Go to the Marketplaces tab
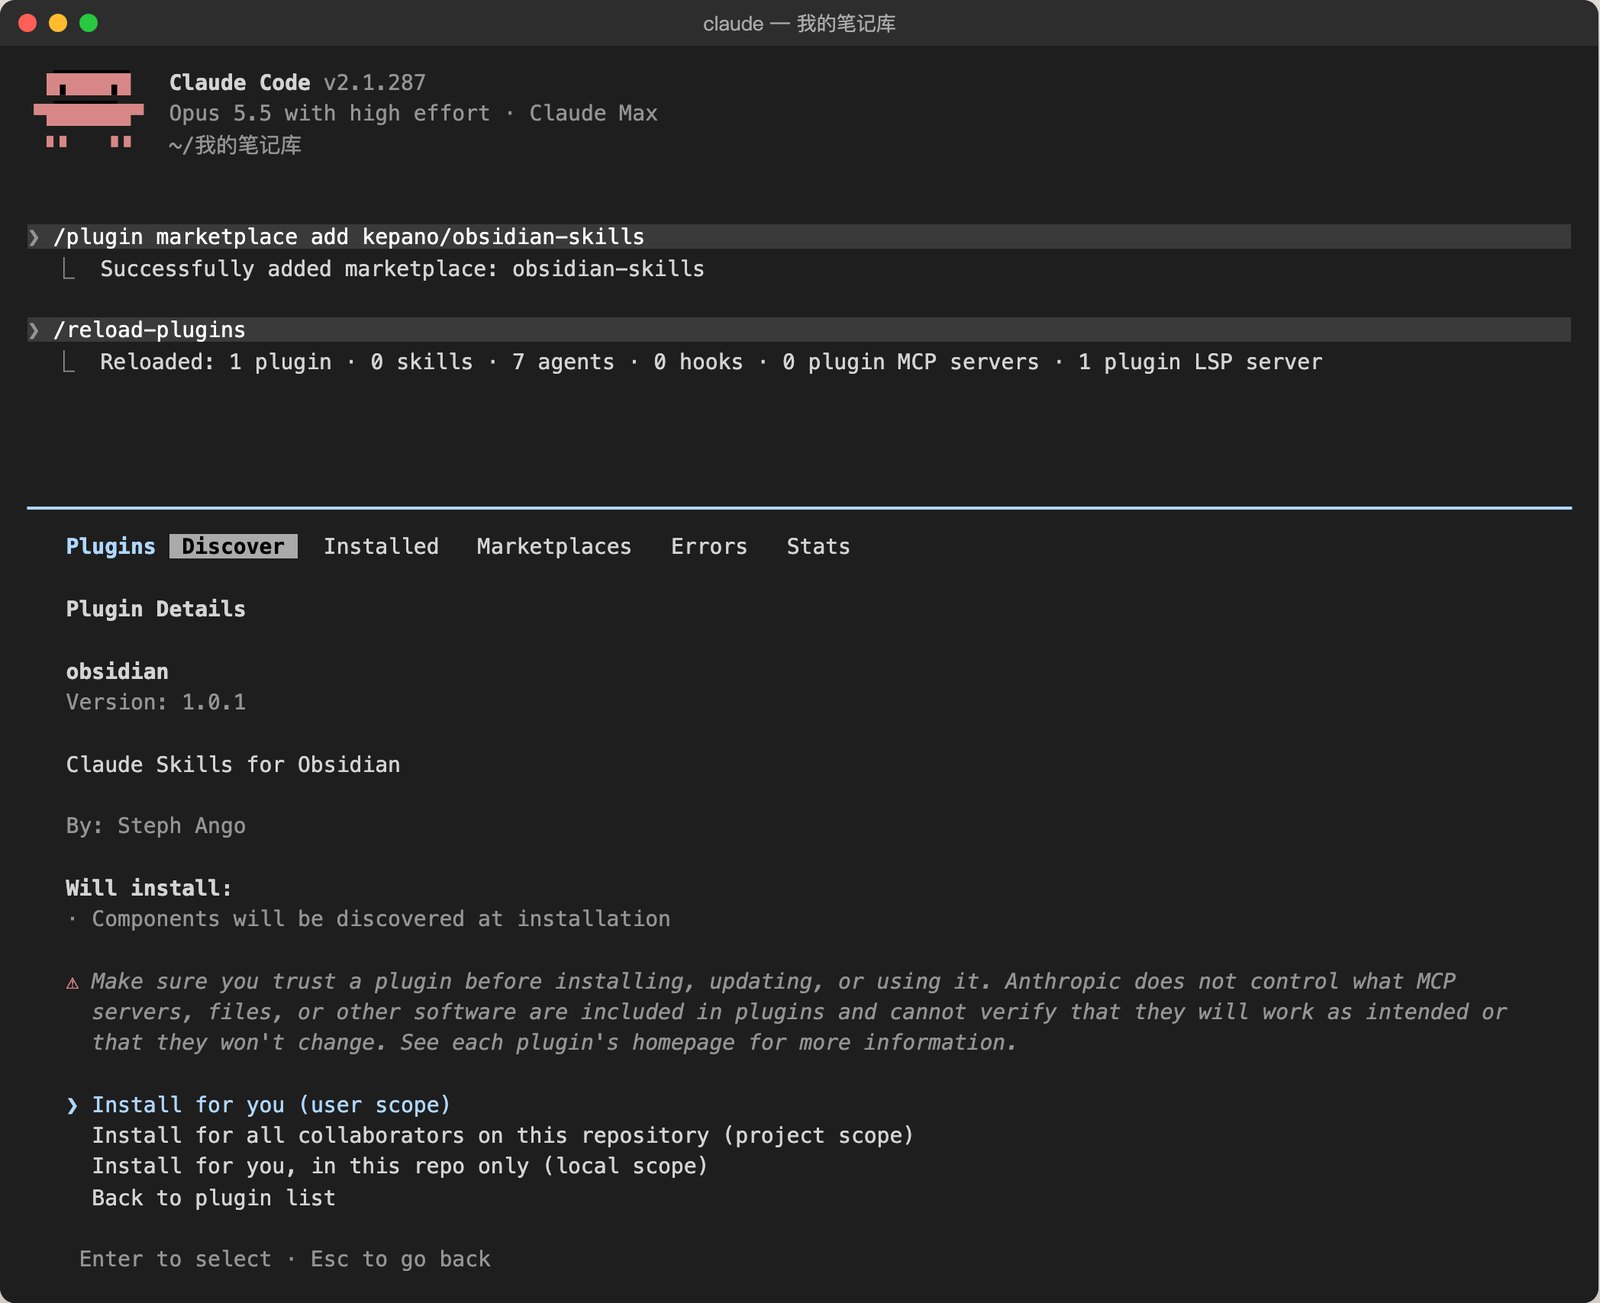The image size is (1600, 1303). [554, 546]
